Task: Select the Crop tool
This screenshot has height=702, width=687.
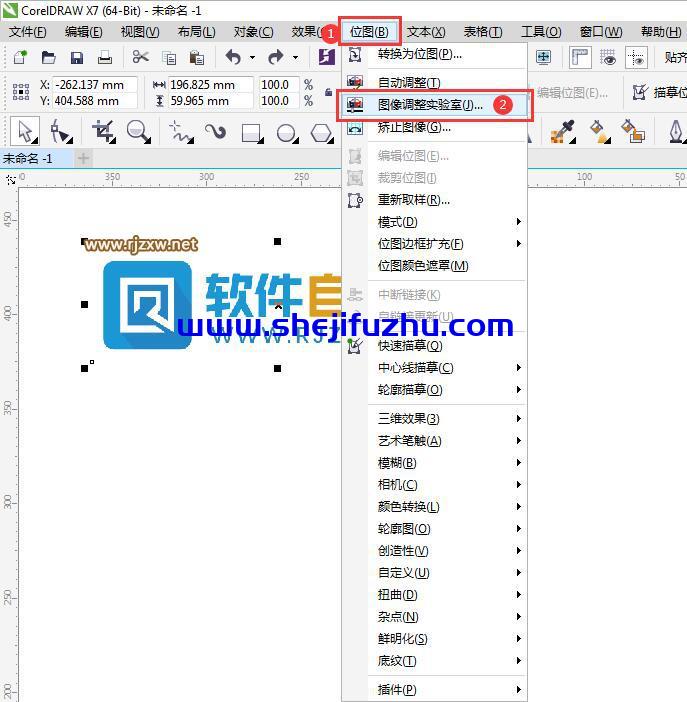Action: pyautogui.click(x=103, y=132)
